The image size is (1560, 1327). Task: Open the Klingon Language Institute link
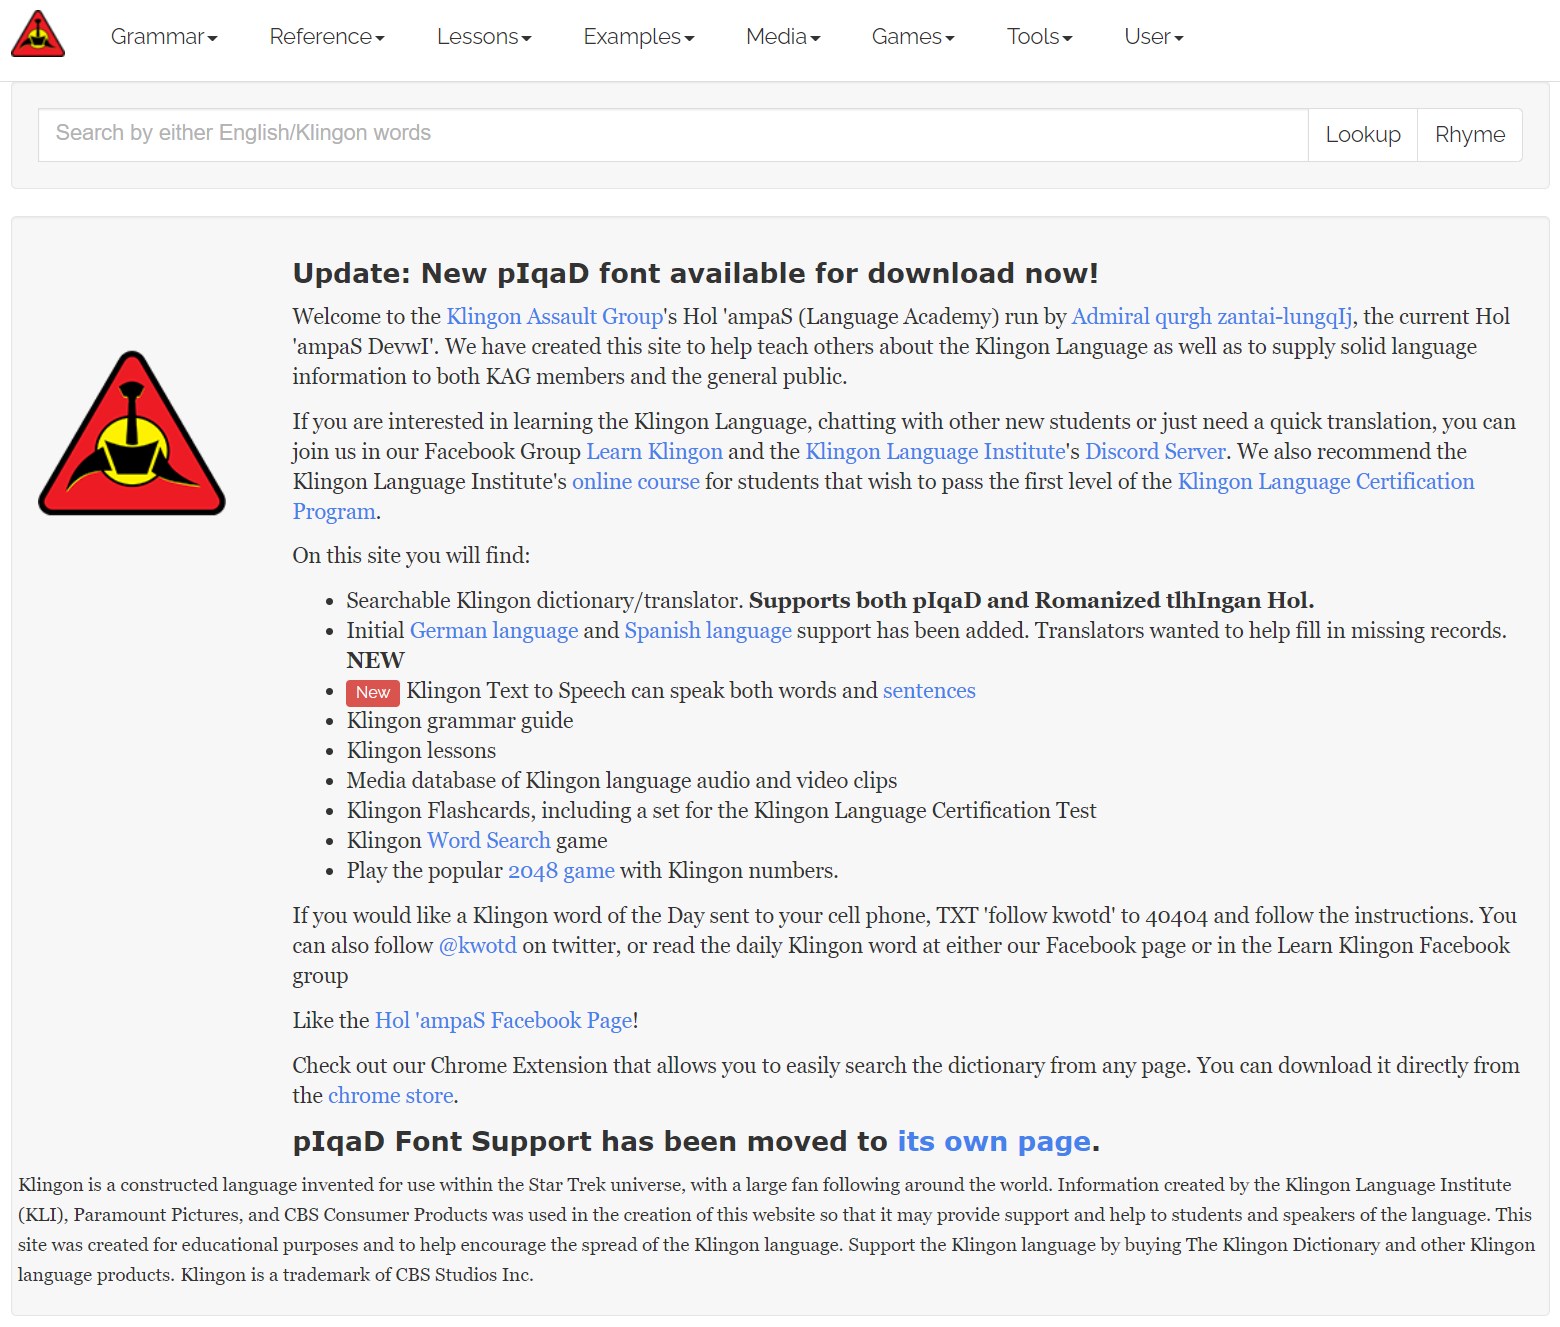[x=935, y=452]
